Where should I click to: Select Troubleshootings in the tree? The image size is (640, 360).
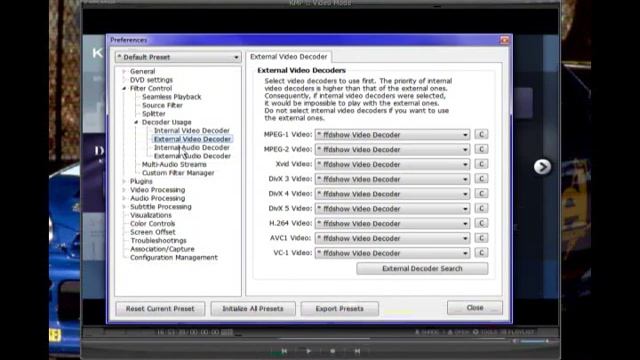tap(158, 241)
